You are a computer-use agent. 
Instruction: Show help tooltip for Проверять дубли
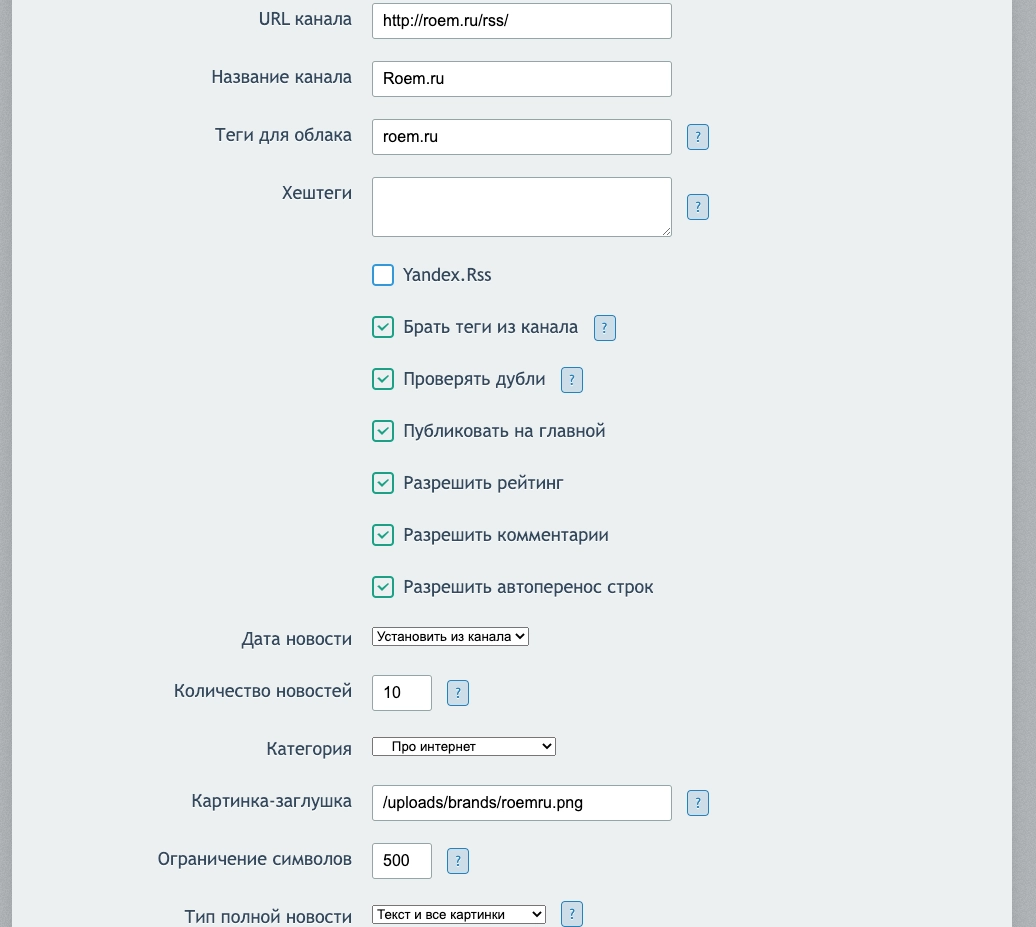click(572, 380)
